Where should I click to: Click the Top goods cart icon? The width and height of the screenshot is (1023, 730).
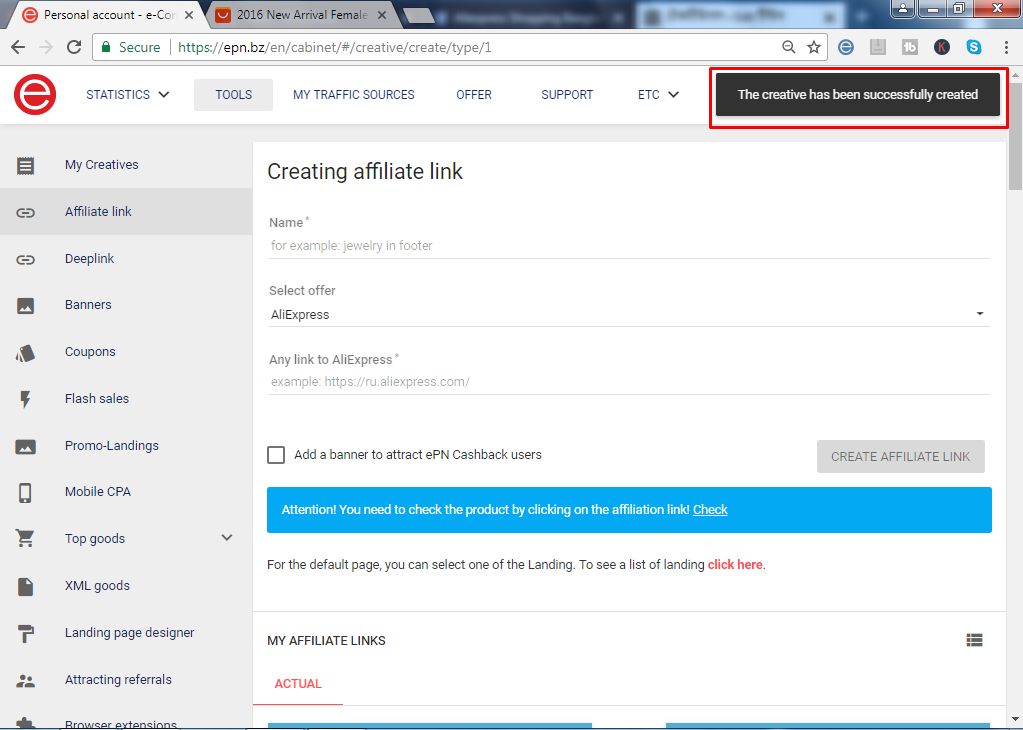[25, 539]
